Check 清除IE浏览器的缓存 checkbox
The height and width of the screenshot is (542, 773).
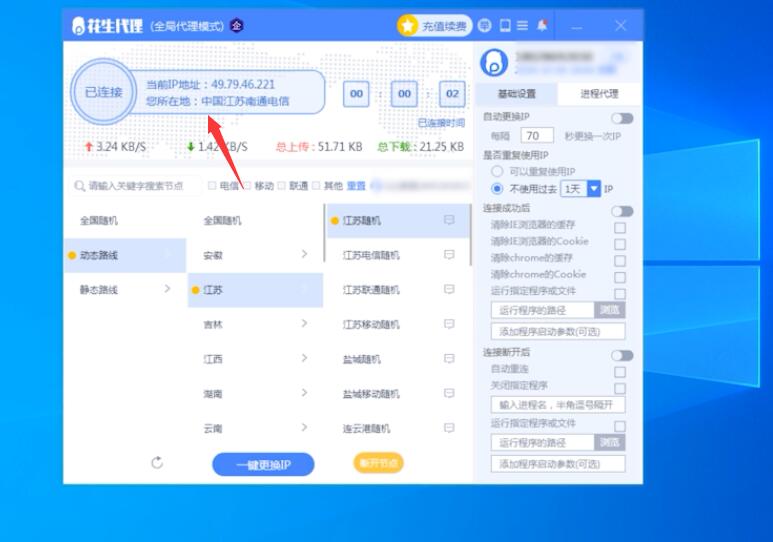coord(620,228)
